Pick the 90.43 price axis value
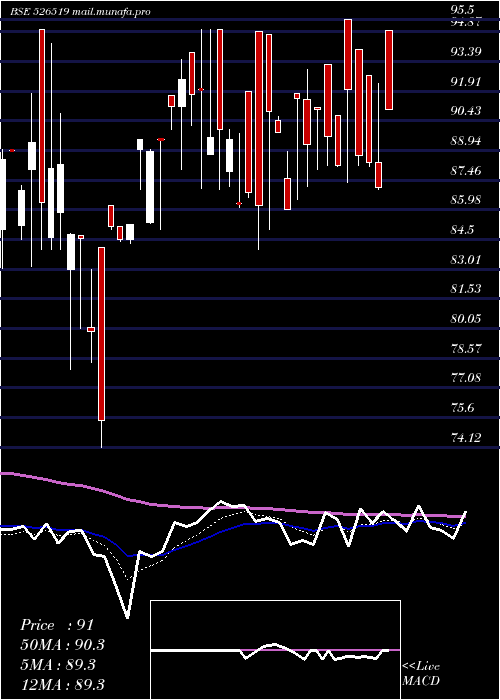Viewport: 500px width, 700px height. coord(466,111)
